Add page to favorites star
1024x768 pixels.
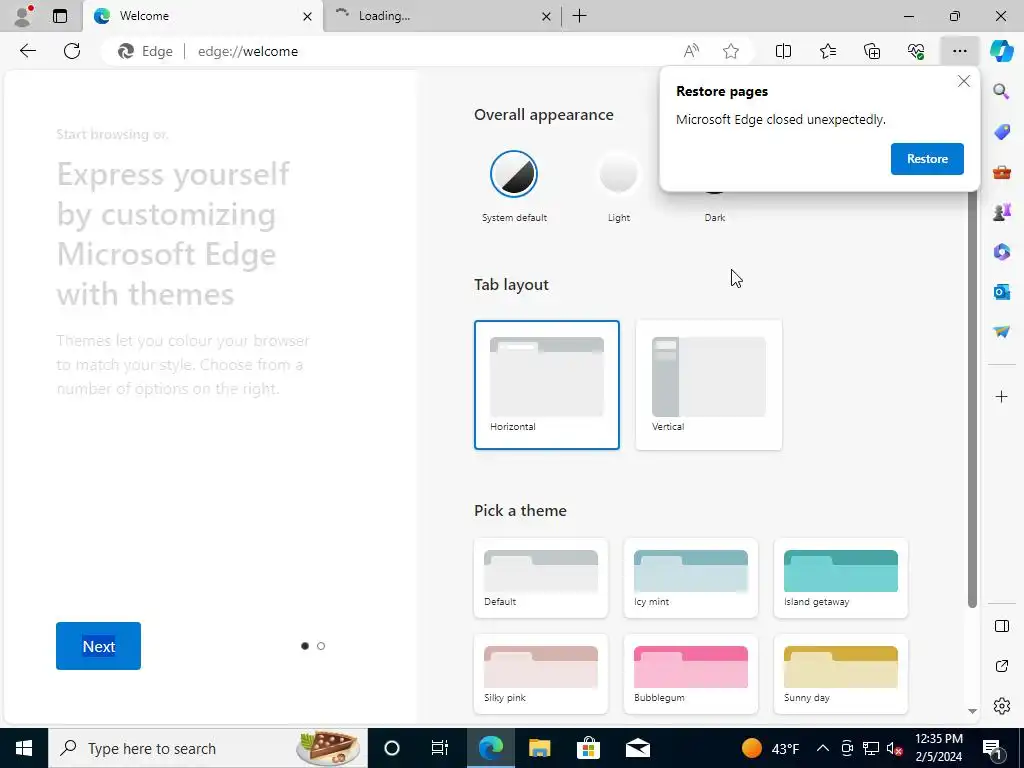pos(731,51)
